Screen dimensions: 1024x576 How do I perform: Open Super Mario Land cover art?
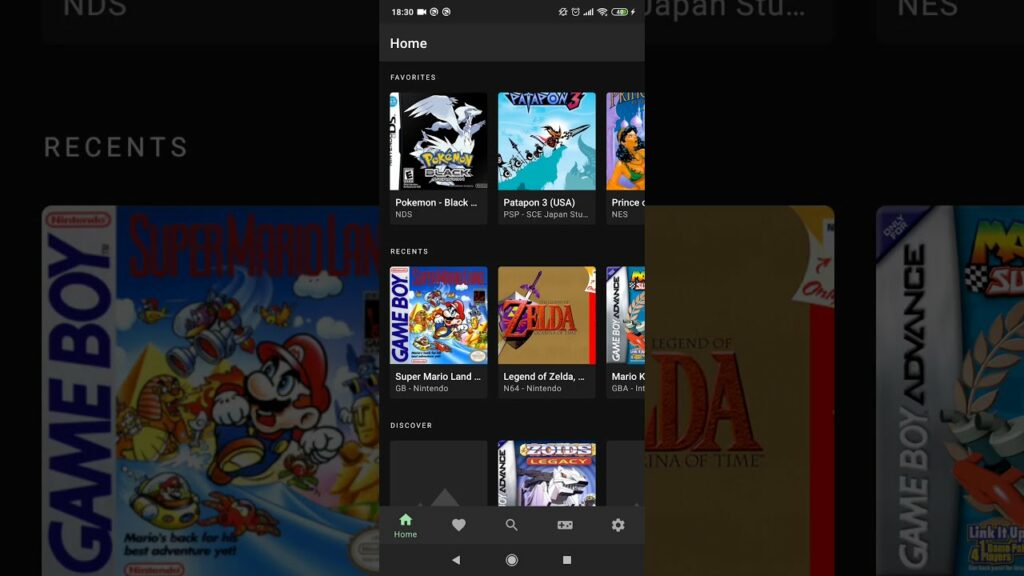[438, 315]
